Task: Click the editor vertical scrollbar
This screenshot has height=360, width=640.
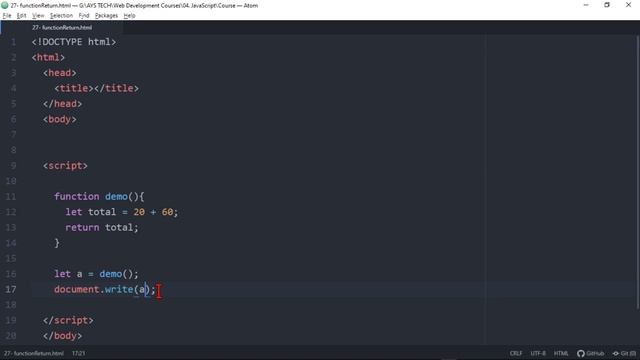Action: click(638, 171)
